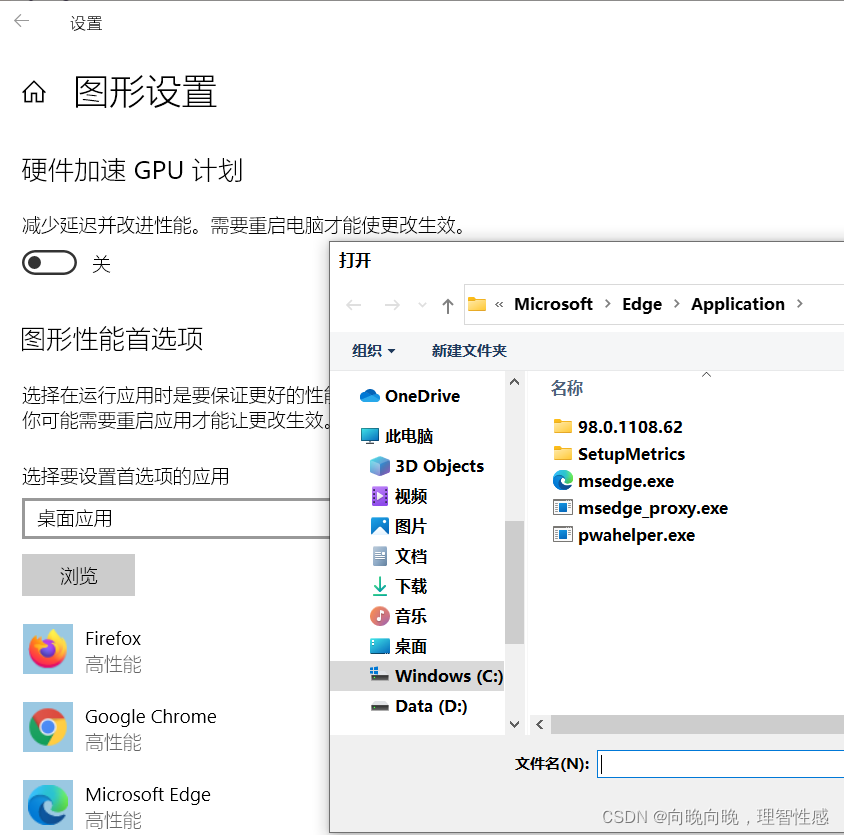Select the pwahelper.exe file

[624, 535]
